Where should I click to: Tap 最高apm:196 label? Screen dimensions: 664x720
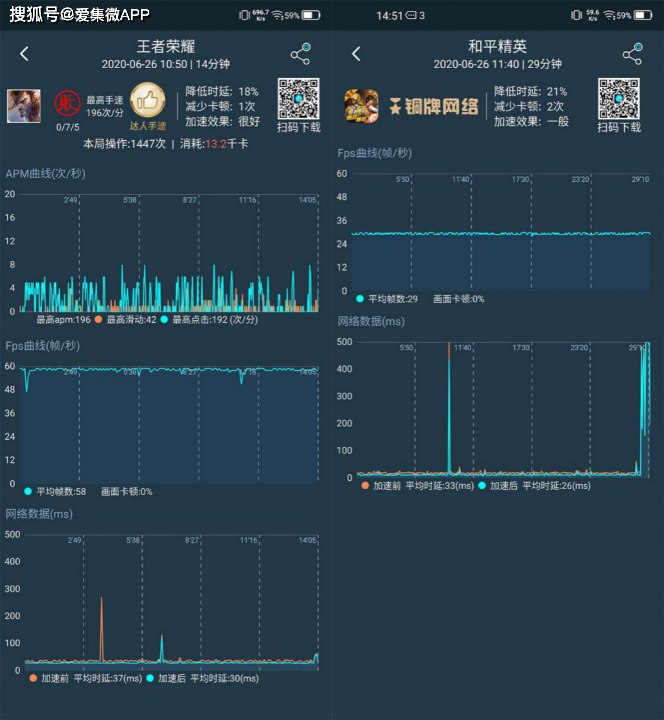(x=63, y=320)
